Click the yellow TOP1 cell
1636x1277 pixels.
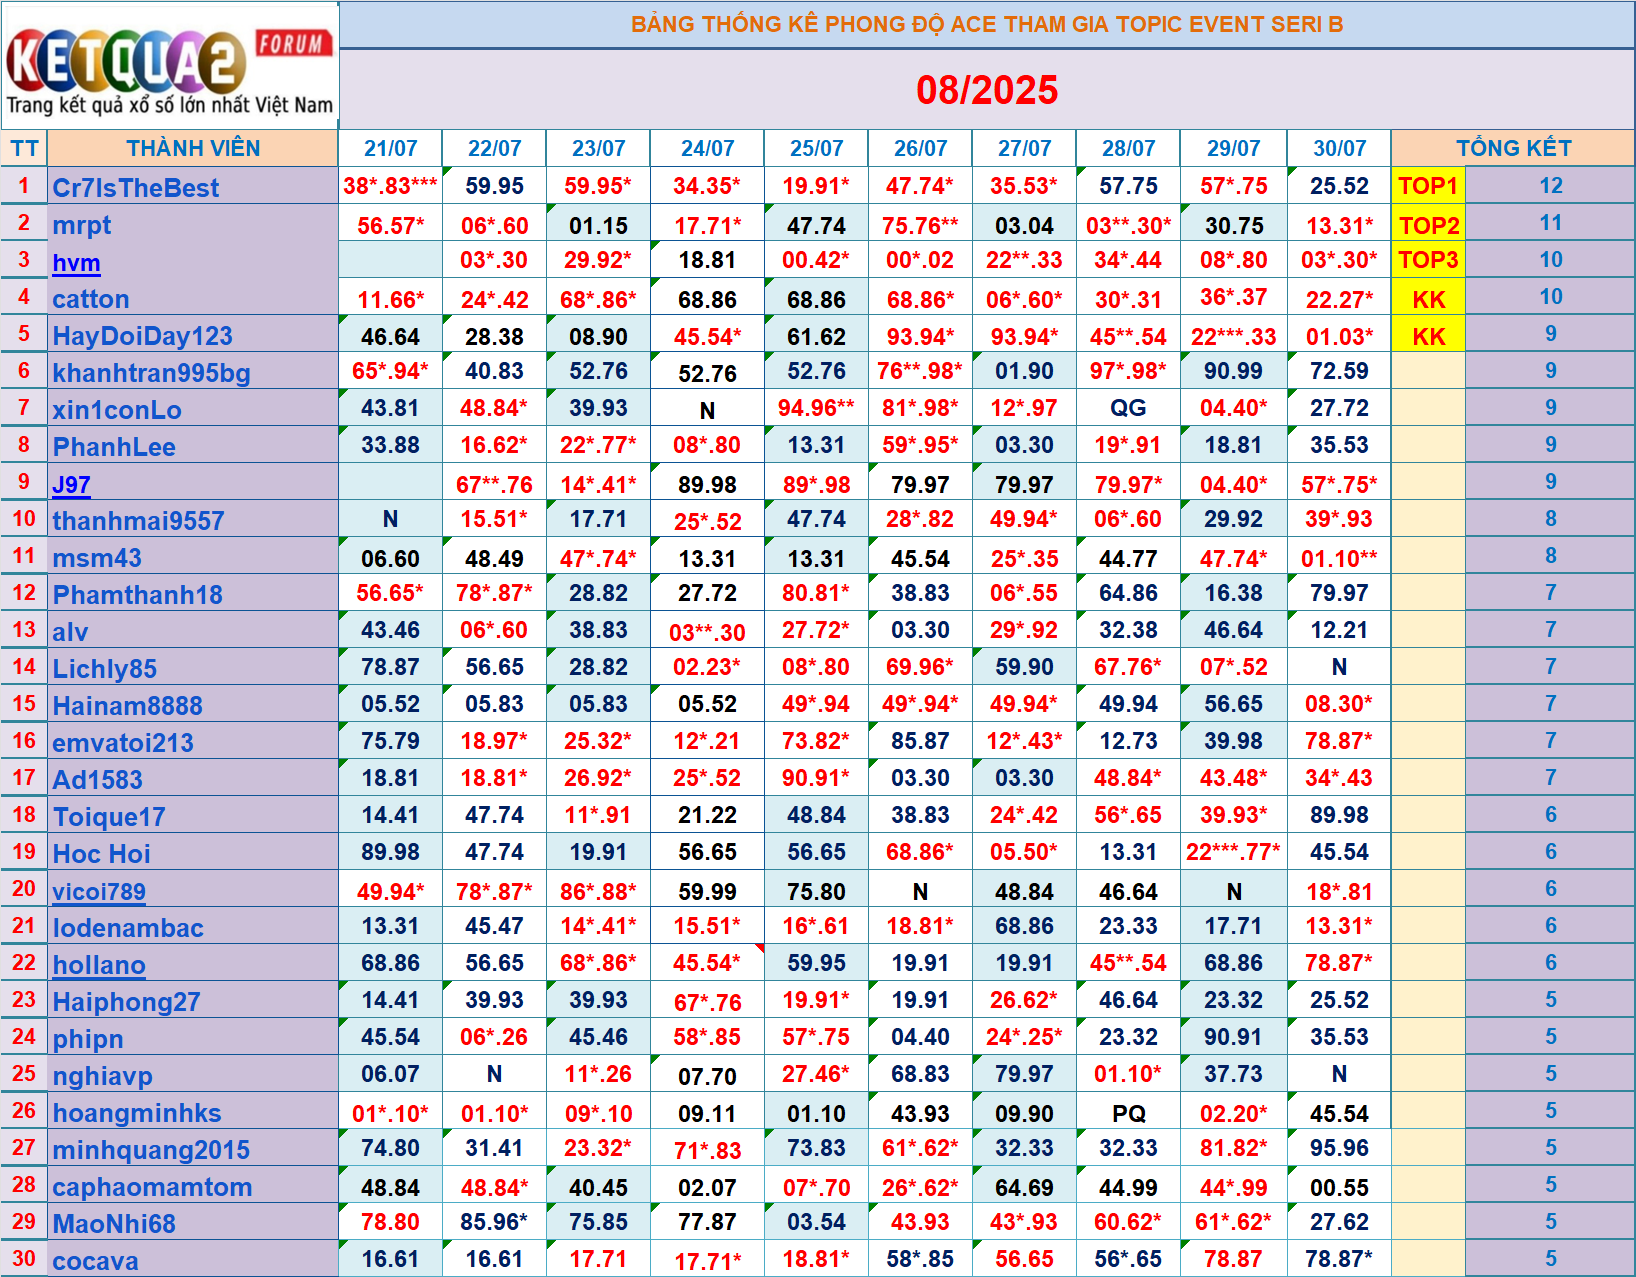point(1427,186)
